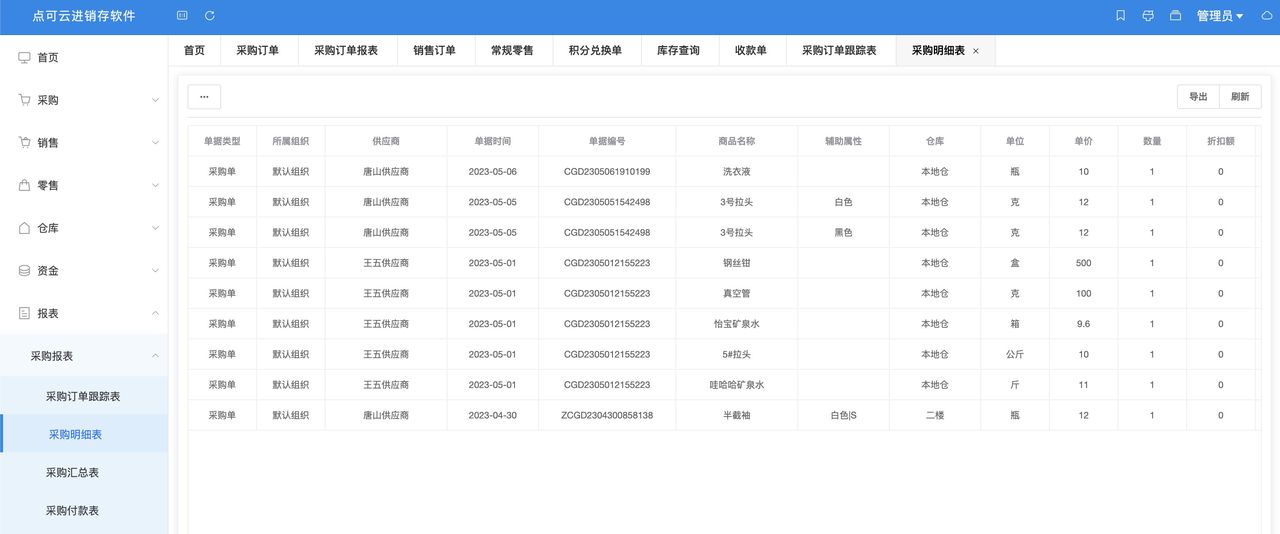Click the coins icon beside 资金
The width and height of the screenshot is (1280, 534).
coord(24,271)
